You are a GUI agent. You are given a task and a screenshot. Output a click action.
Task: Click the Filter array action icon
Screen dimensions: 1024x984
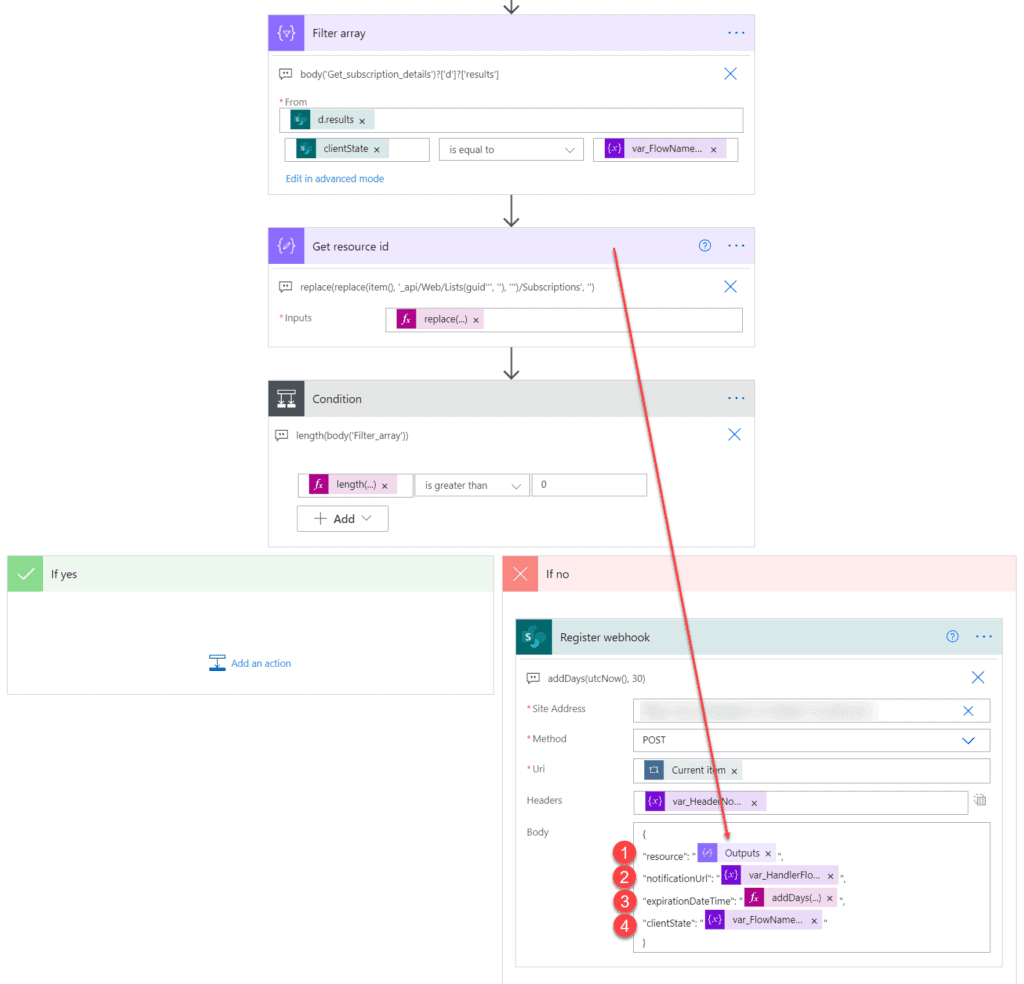[286, 33]
